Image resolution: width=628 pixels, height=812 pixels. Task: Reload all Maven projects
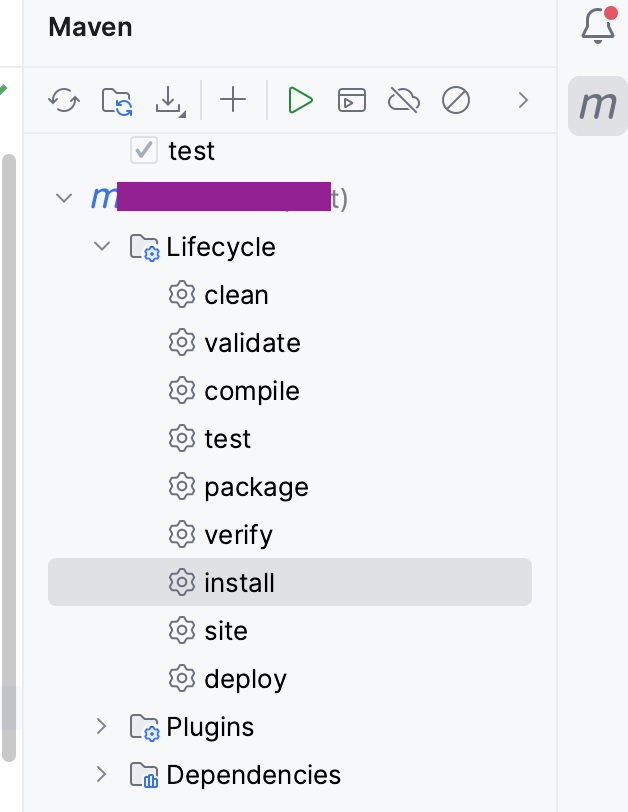pos(64,100)
